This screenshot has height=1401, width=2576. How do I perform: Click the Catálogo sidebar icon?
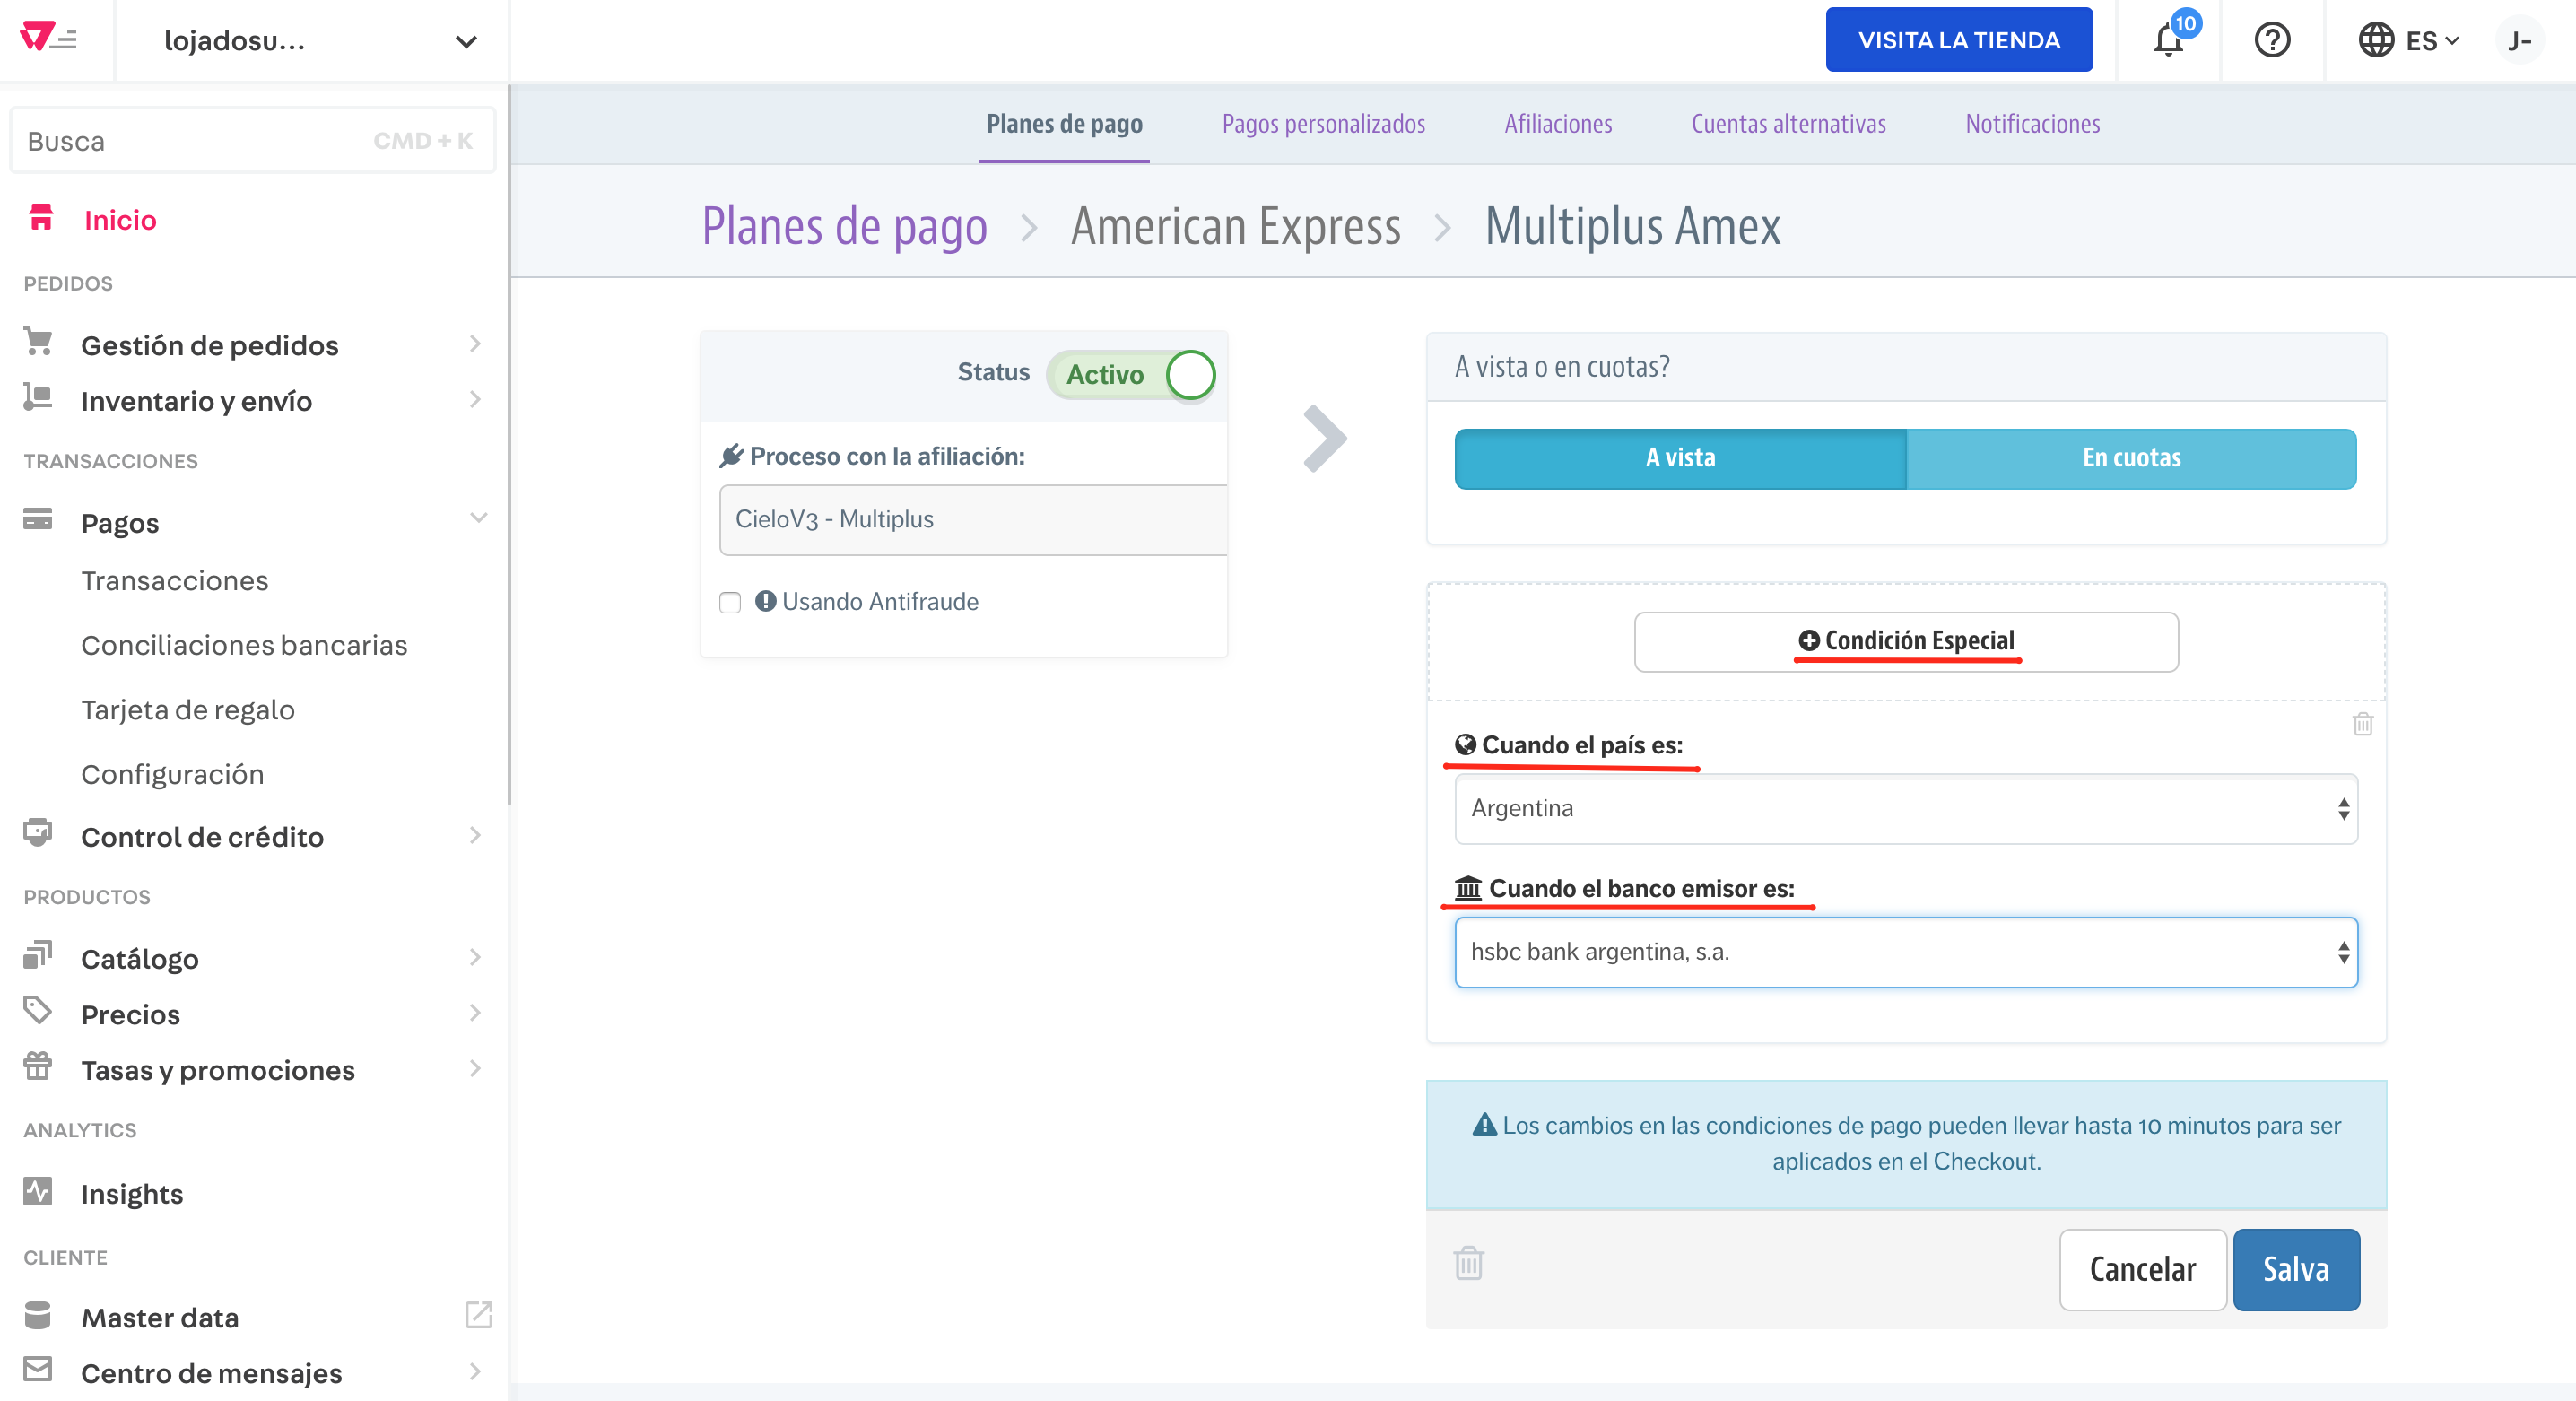[x=37, y=956]
